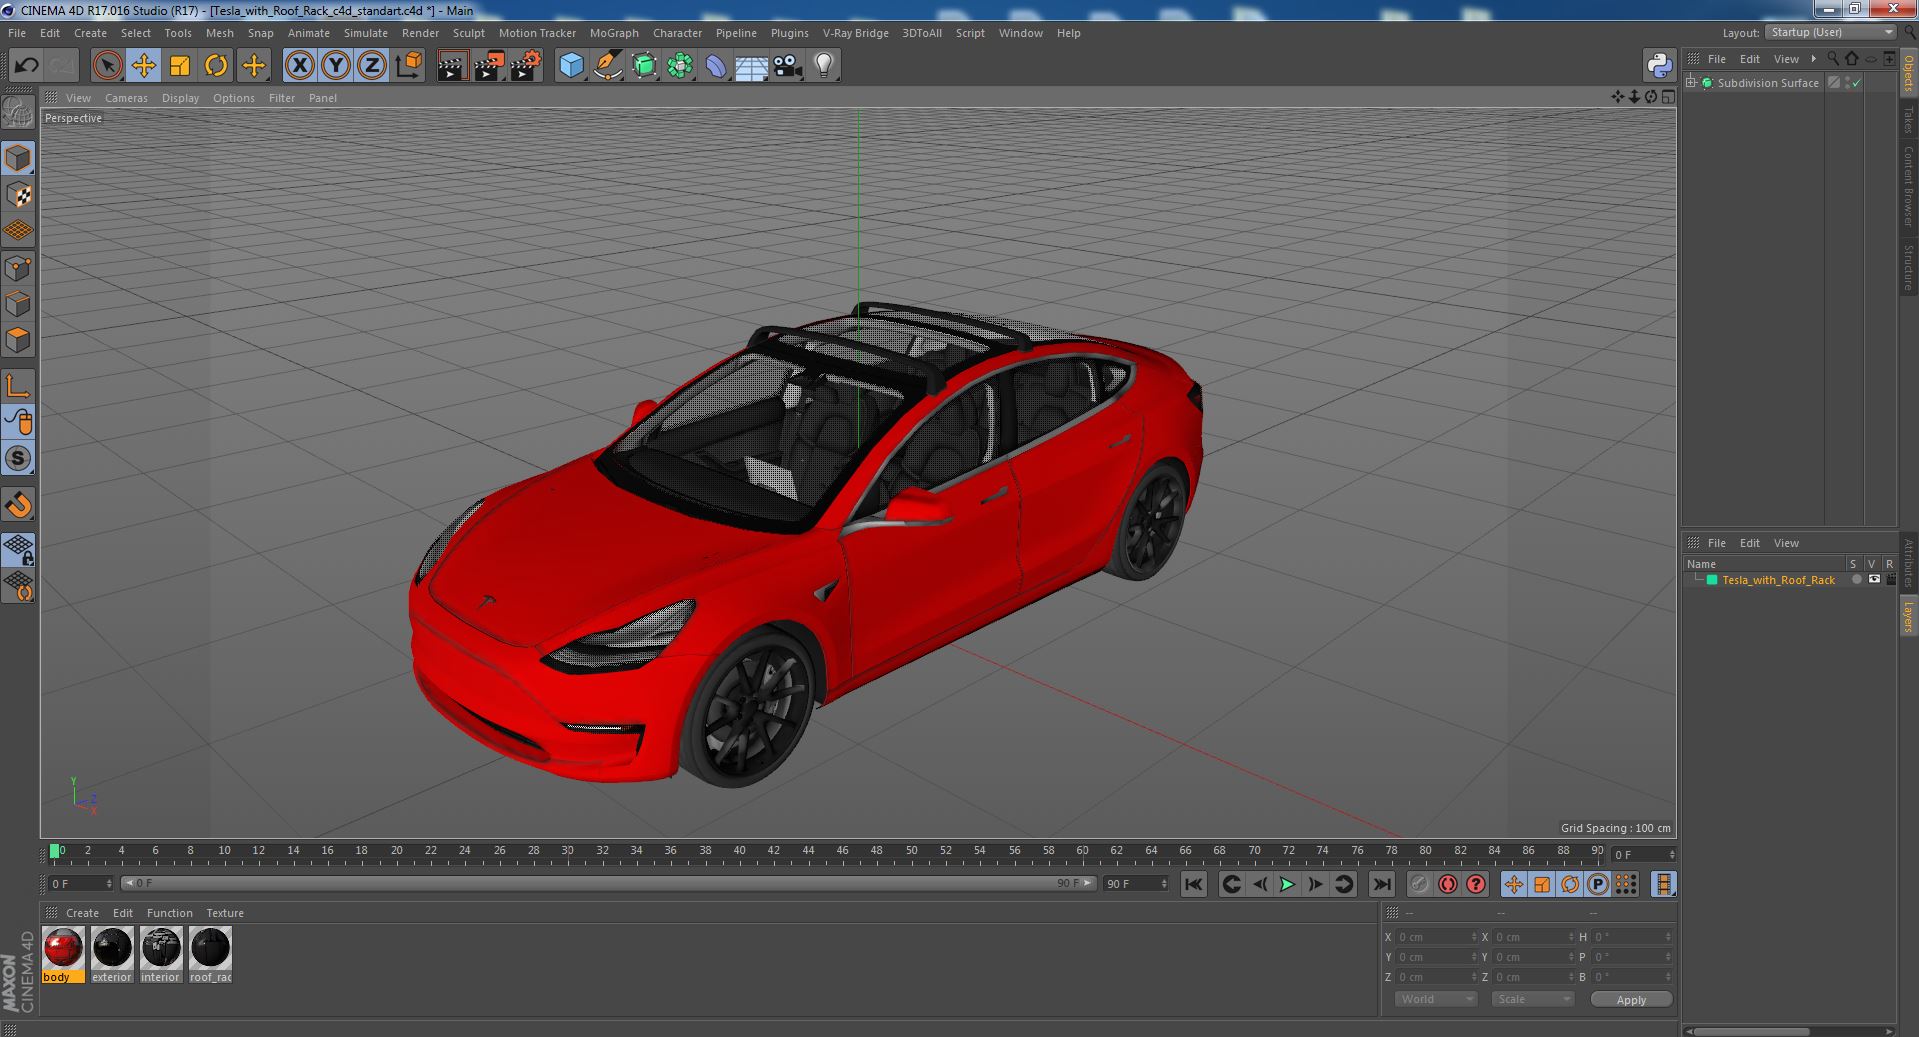Switch to Polygons mode

[18, 340]
